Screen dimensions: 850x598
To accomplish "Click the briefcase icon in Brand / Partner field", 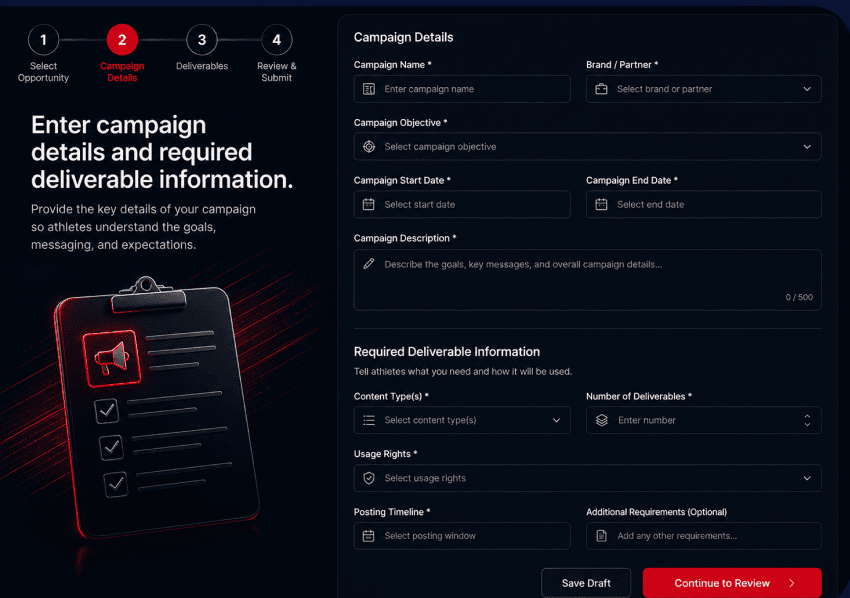I will click(x=601, y=89).
